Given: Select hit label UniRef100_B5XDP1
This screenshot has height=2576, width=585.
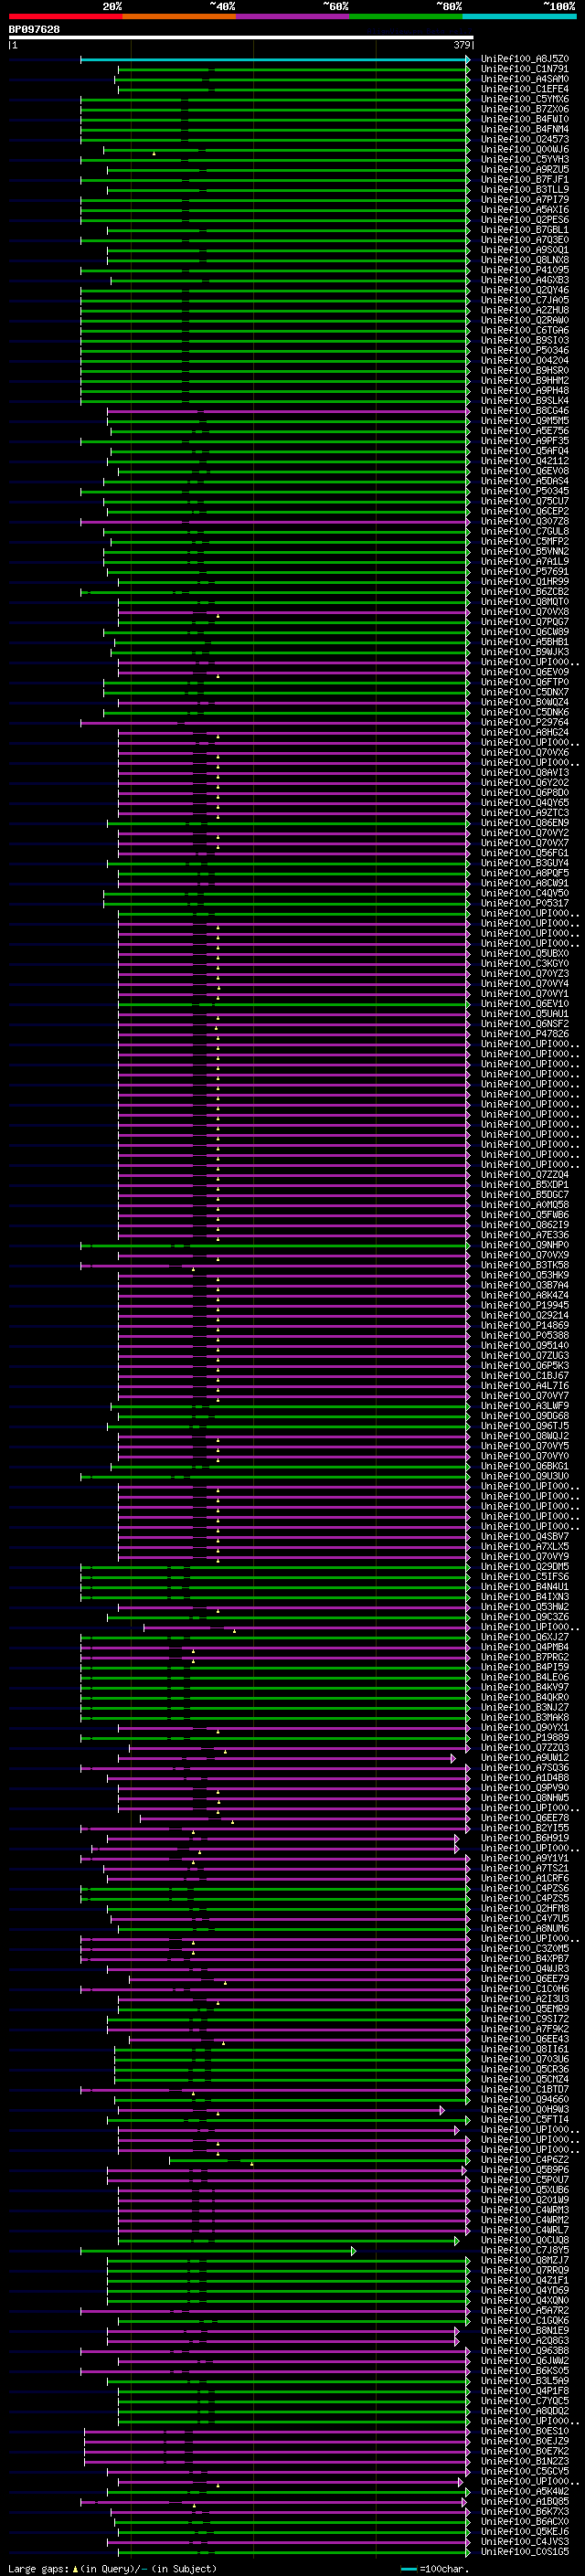Looking at the screenshot, I should tap(524, 1184).
